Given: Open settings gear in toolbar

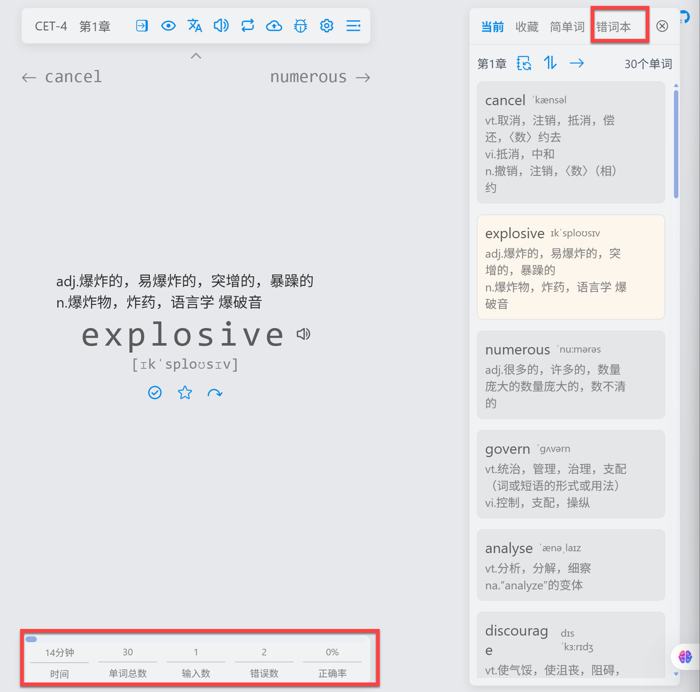Looking at the screenshot, I should [x=327, y=26].
